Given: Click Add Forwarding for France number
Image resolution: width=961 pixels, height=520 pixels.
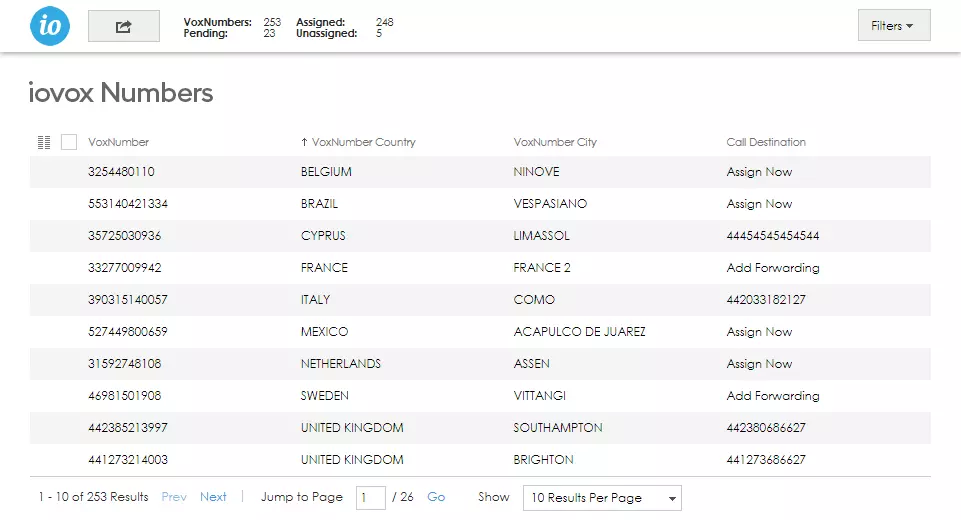Looking at the screenshot, I should 772,268.
